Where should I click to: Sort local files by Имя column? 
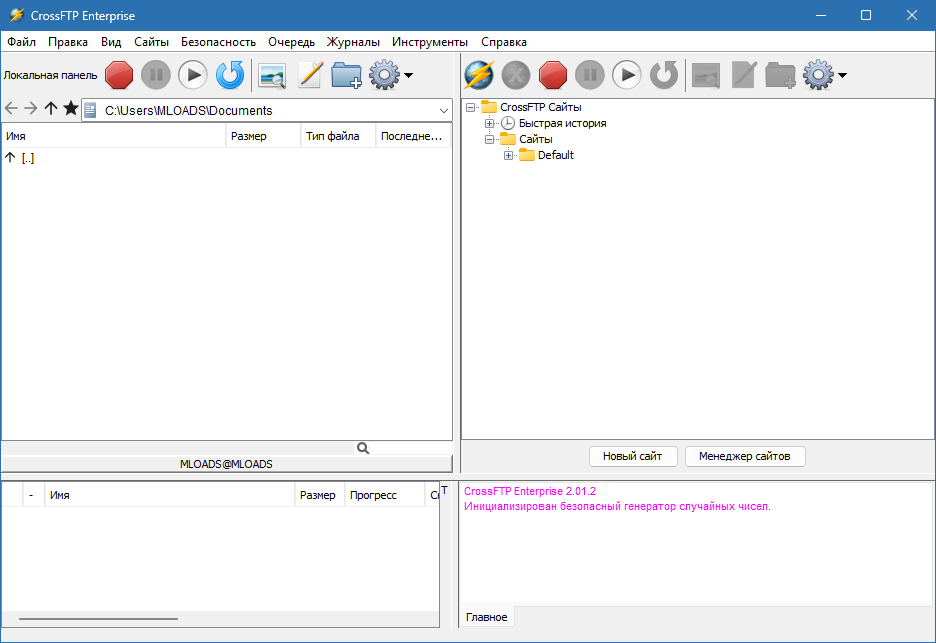point(113,136)
